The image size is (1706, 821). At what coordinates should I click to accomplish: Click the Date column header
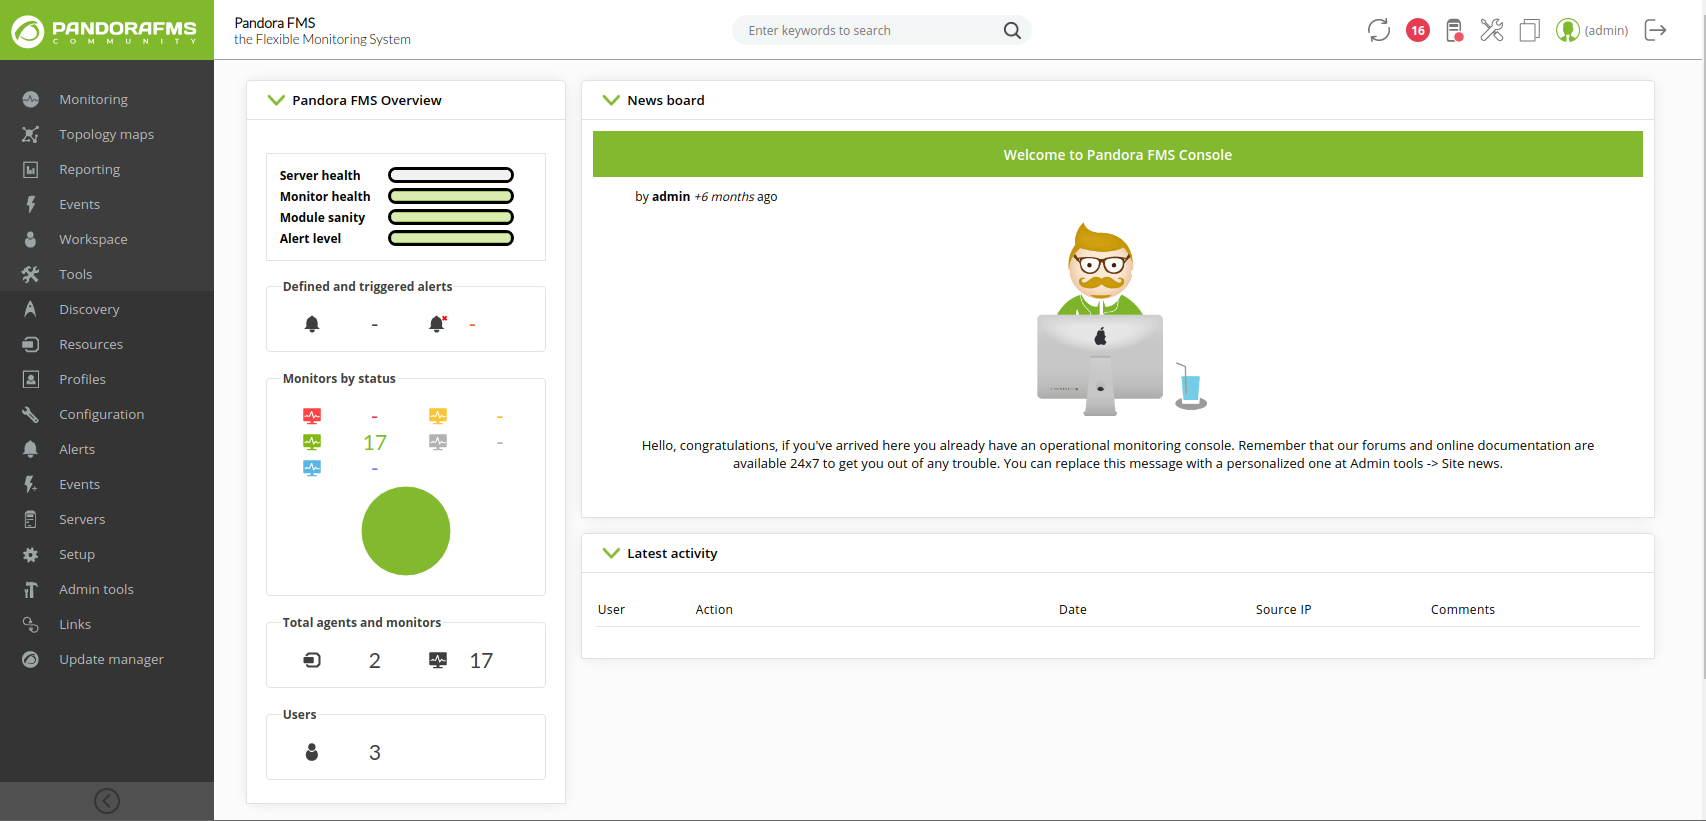1073,609
